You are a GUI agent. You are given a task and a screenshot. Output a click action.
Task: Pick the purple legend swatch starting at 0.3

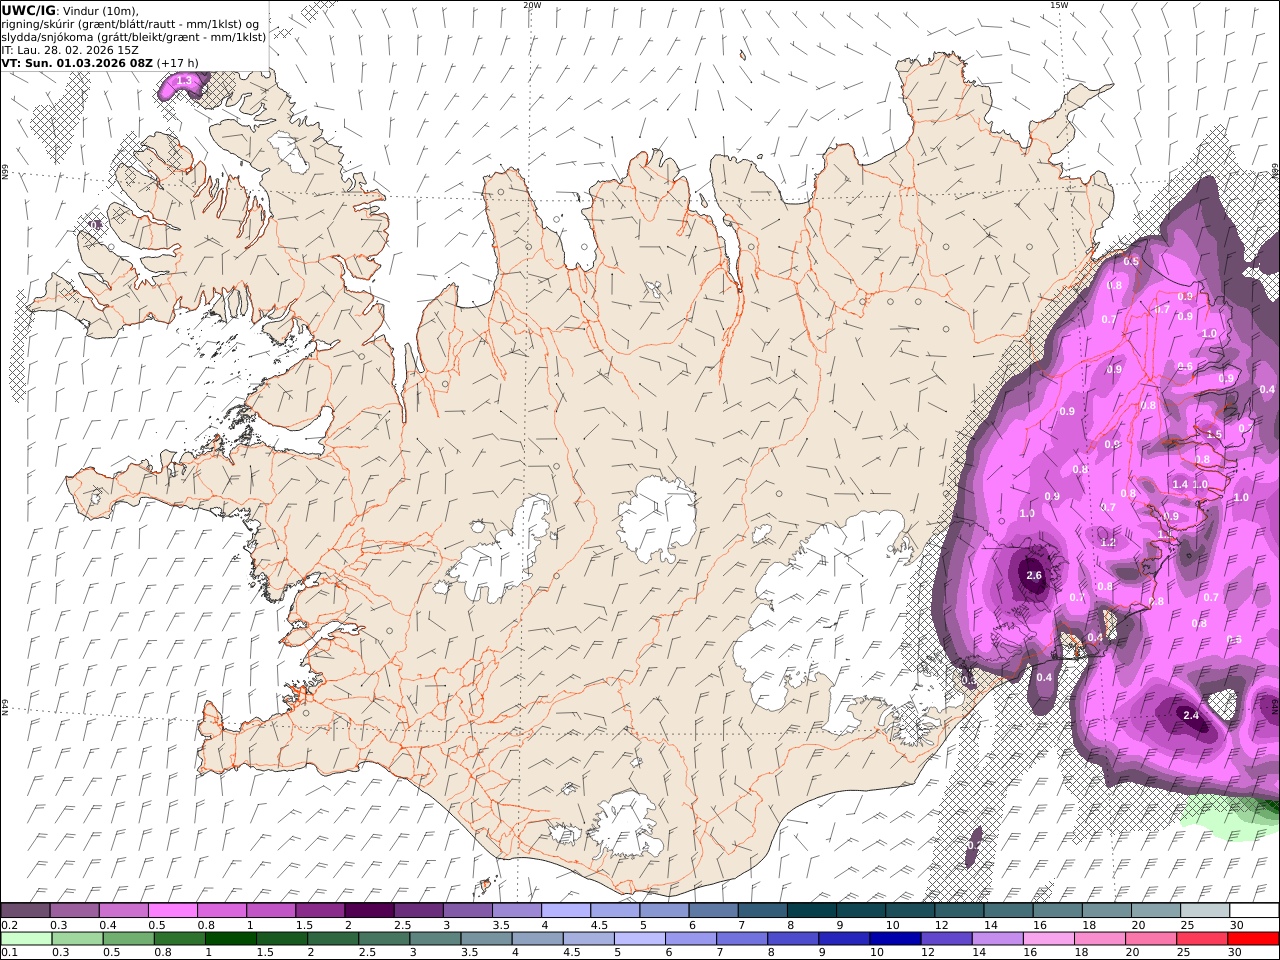tap(75, 911)
